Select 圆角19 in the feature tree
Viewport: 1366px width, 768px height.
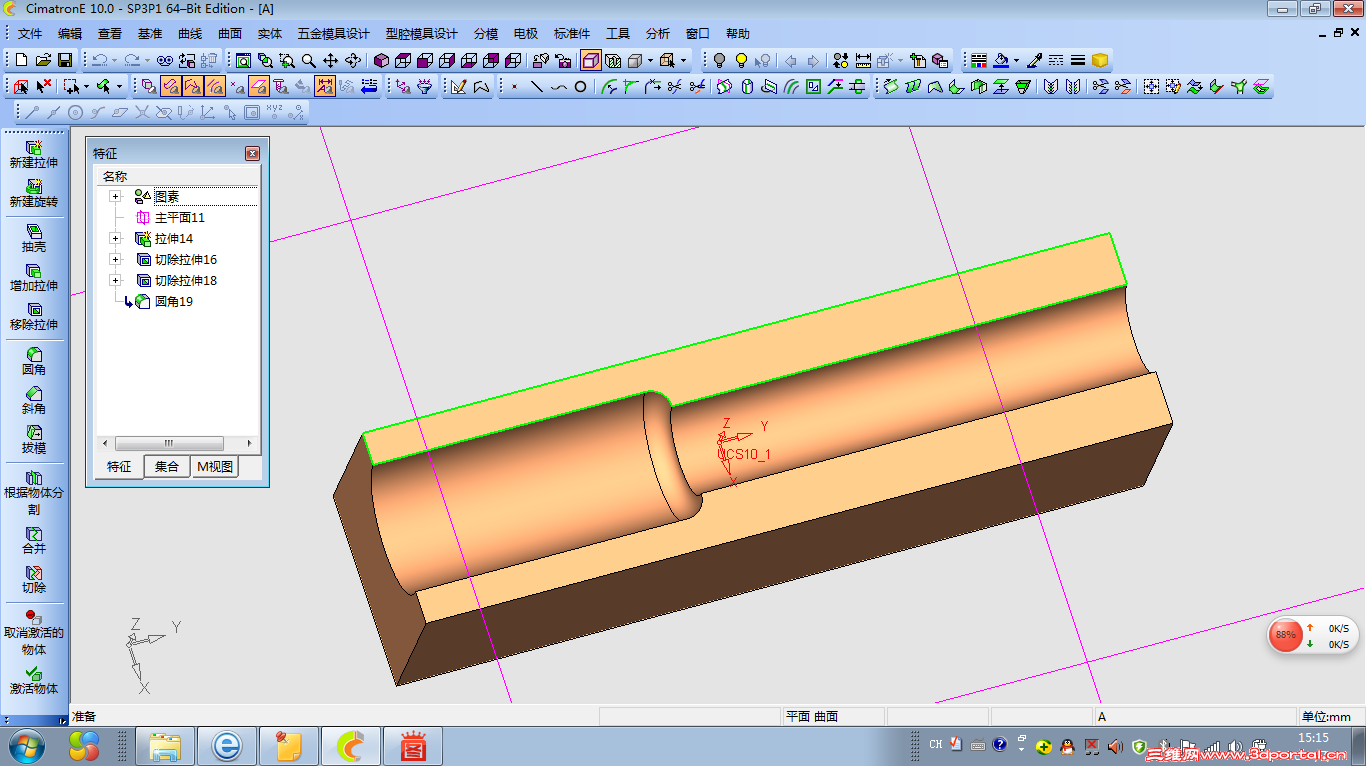point(173,302)
